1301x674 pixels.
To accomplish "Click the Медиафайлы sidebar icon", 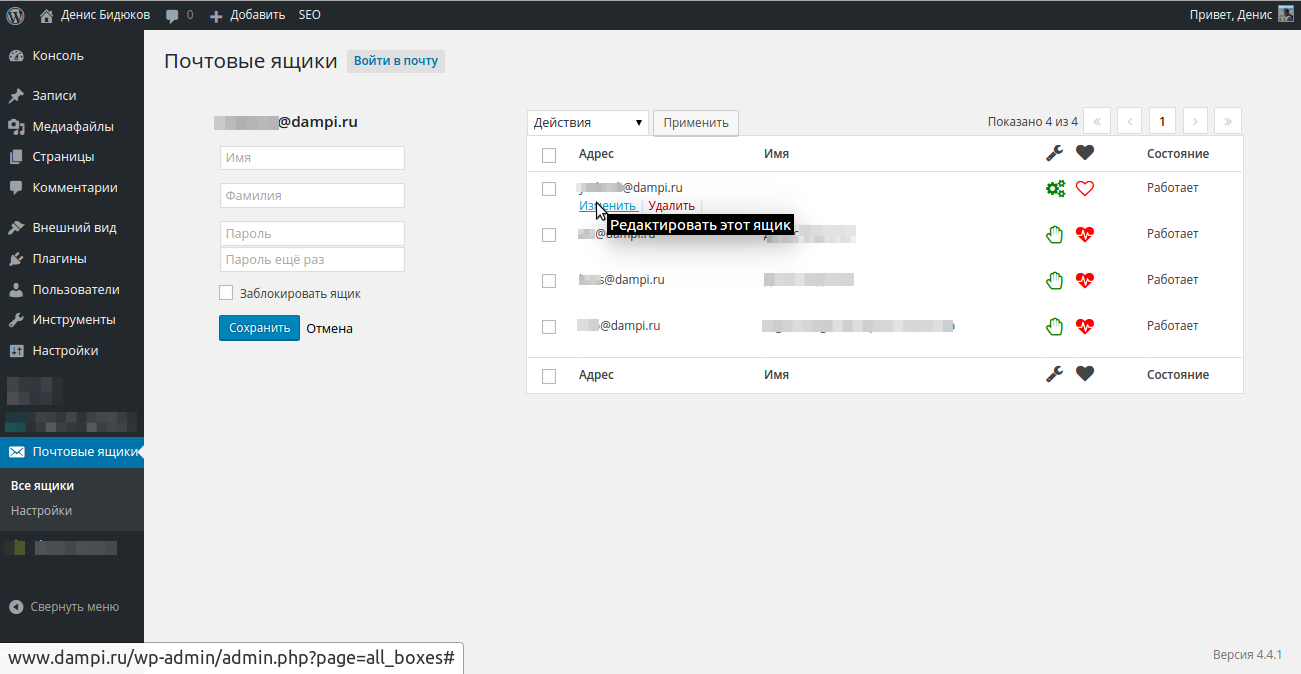I will coord(16,127).
